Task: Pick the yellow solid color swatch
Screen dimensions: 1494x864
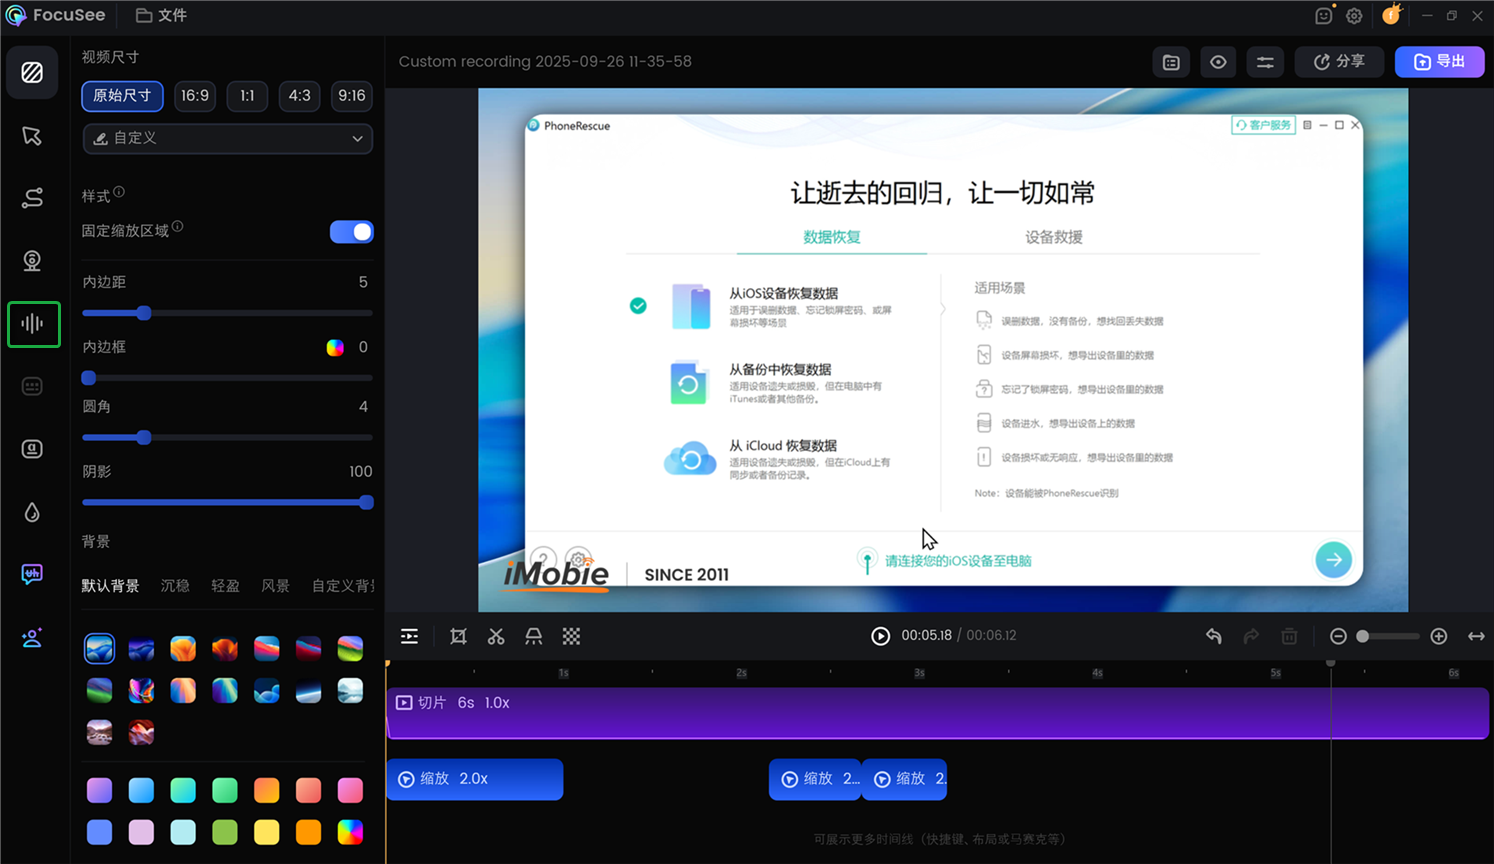Action: click(x=267, y=832)
